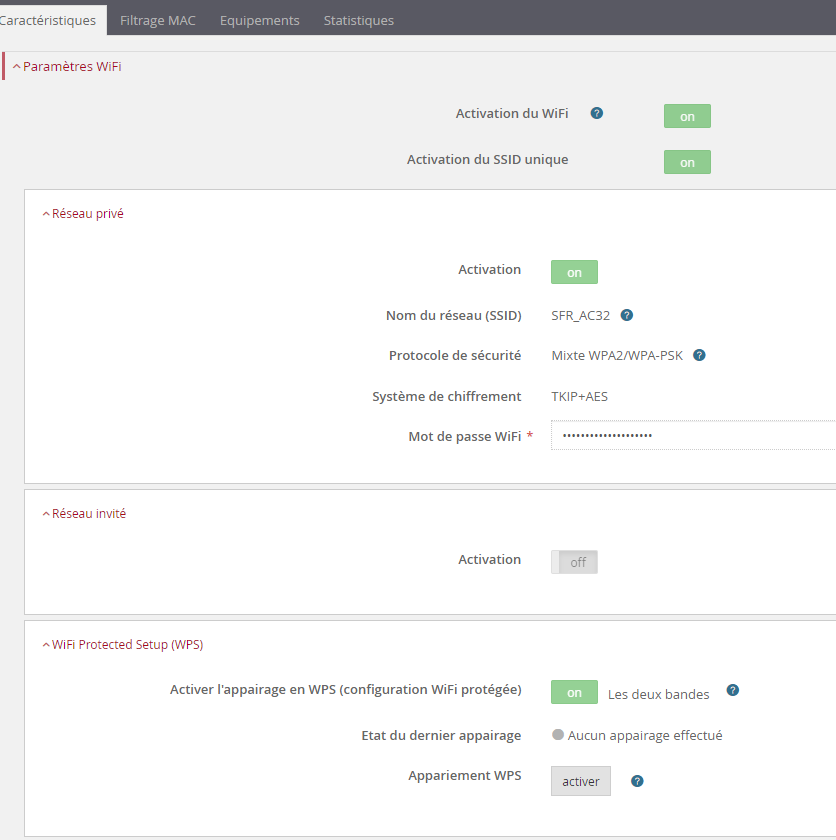Collapse the Réseau privé section
Image resolution: width=836 pixels, height=840 pixels.
point(83,213)
